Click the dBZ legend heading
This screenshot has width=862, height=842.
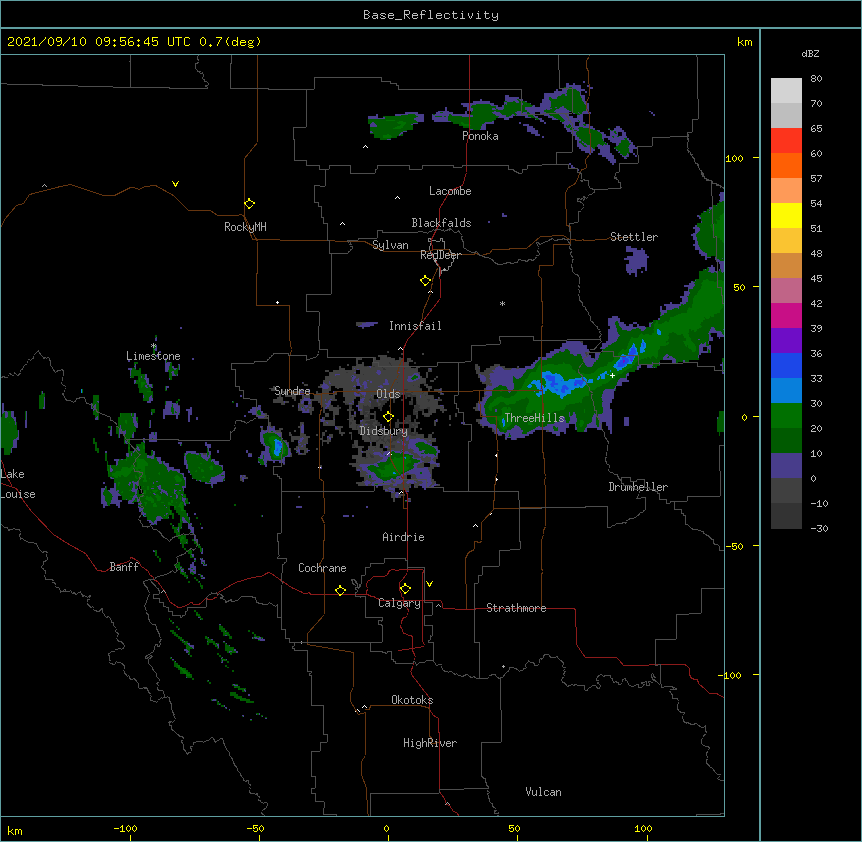click(810, 54)
